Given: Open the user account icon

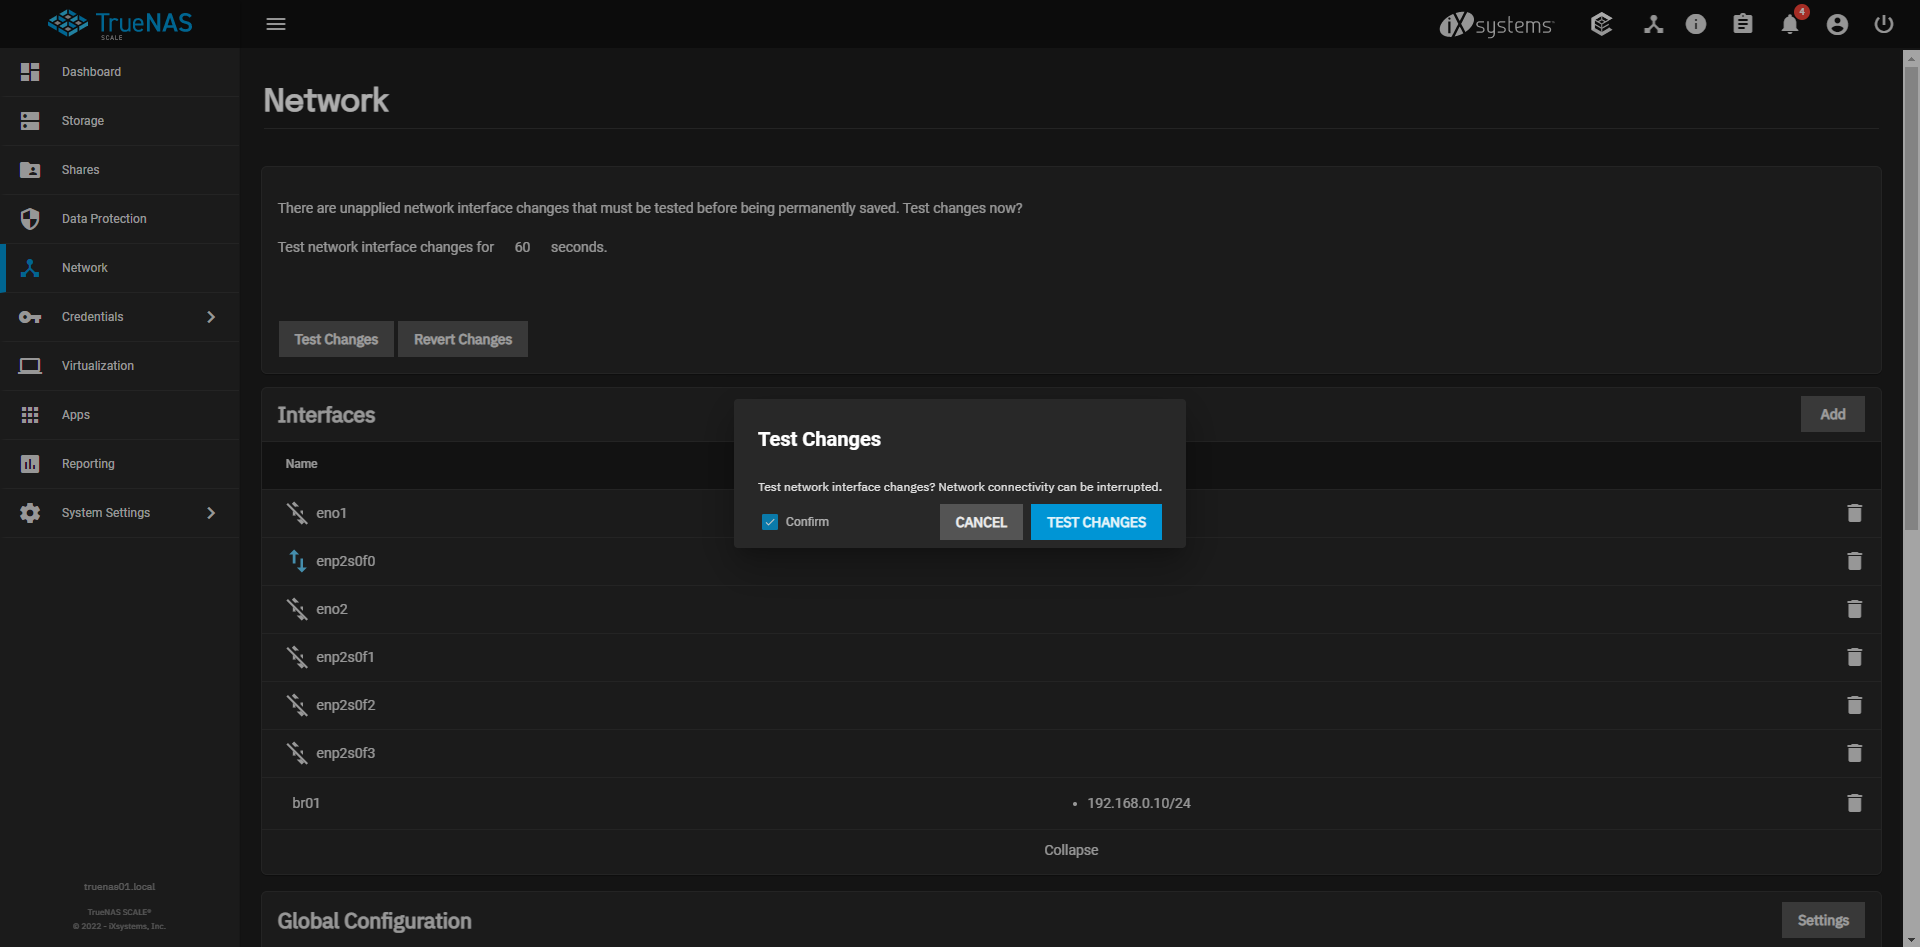Looking at the screenshot, I should pos(1837,25).
